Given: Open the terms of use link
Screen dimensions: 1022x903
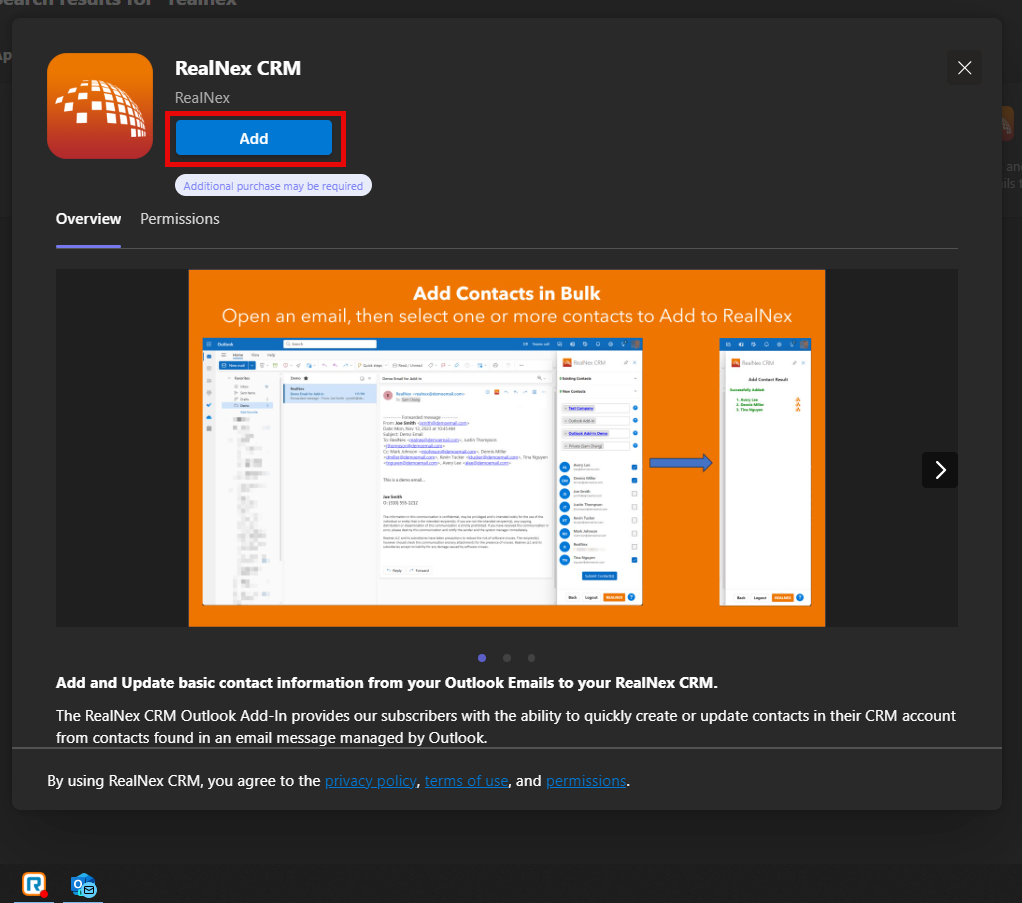Looking at the screenshot, I should tap(466, 780).
